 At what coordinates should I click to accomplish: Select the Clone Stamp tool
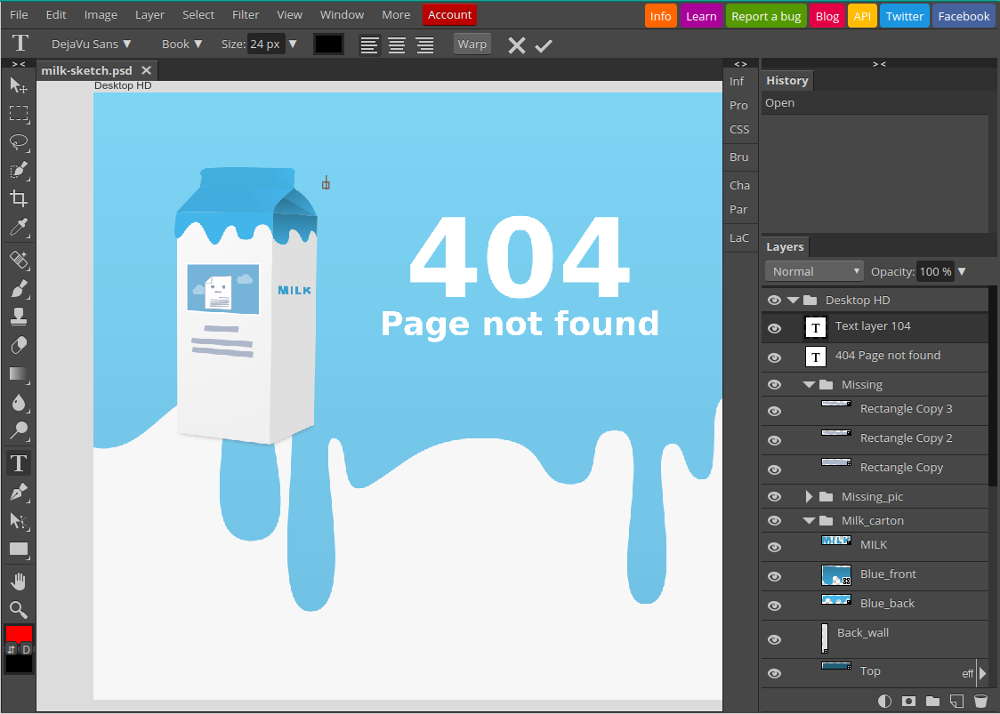(x=18, y=316)
